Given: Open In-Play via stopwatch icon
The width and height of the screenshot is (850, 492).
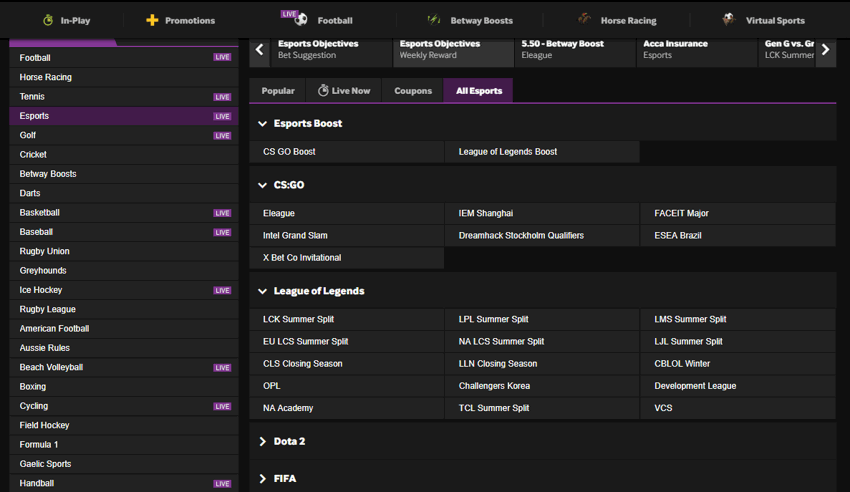Looking at the screenshot, I should point(48,20).
